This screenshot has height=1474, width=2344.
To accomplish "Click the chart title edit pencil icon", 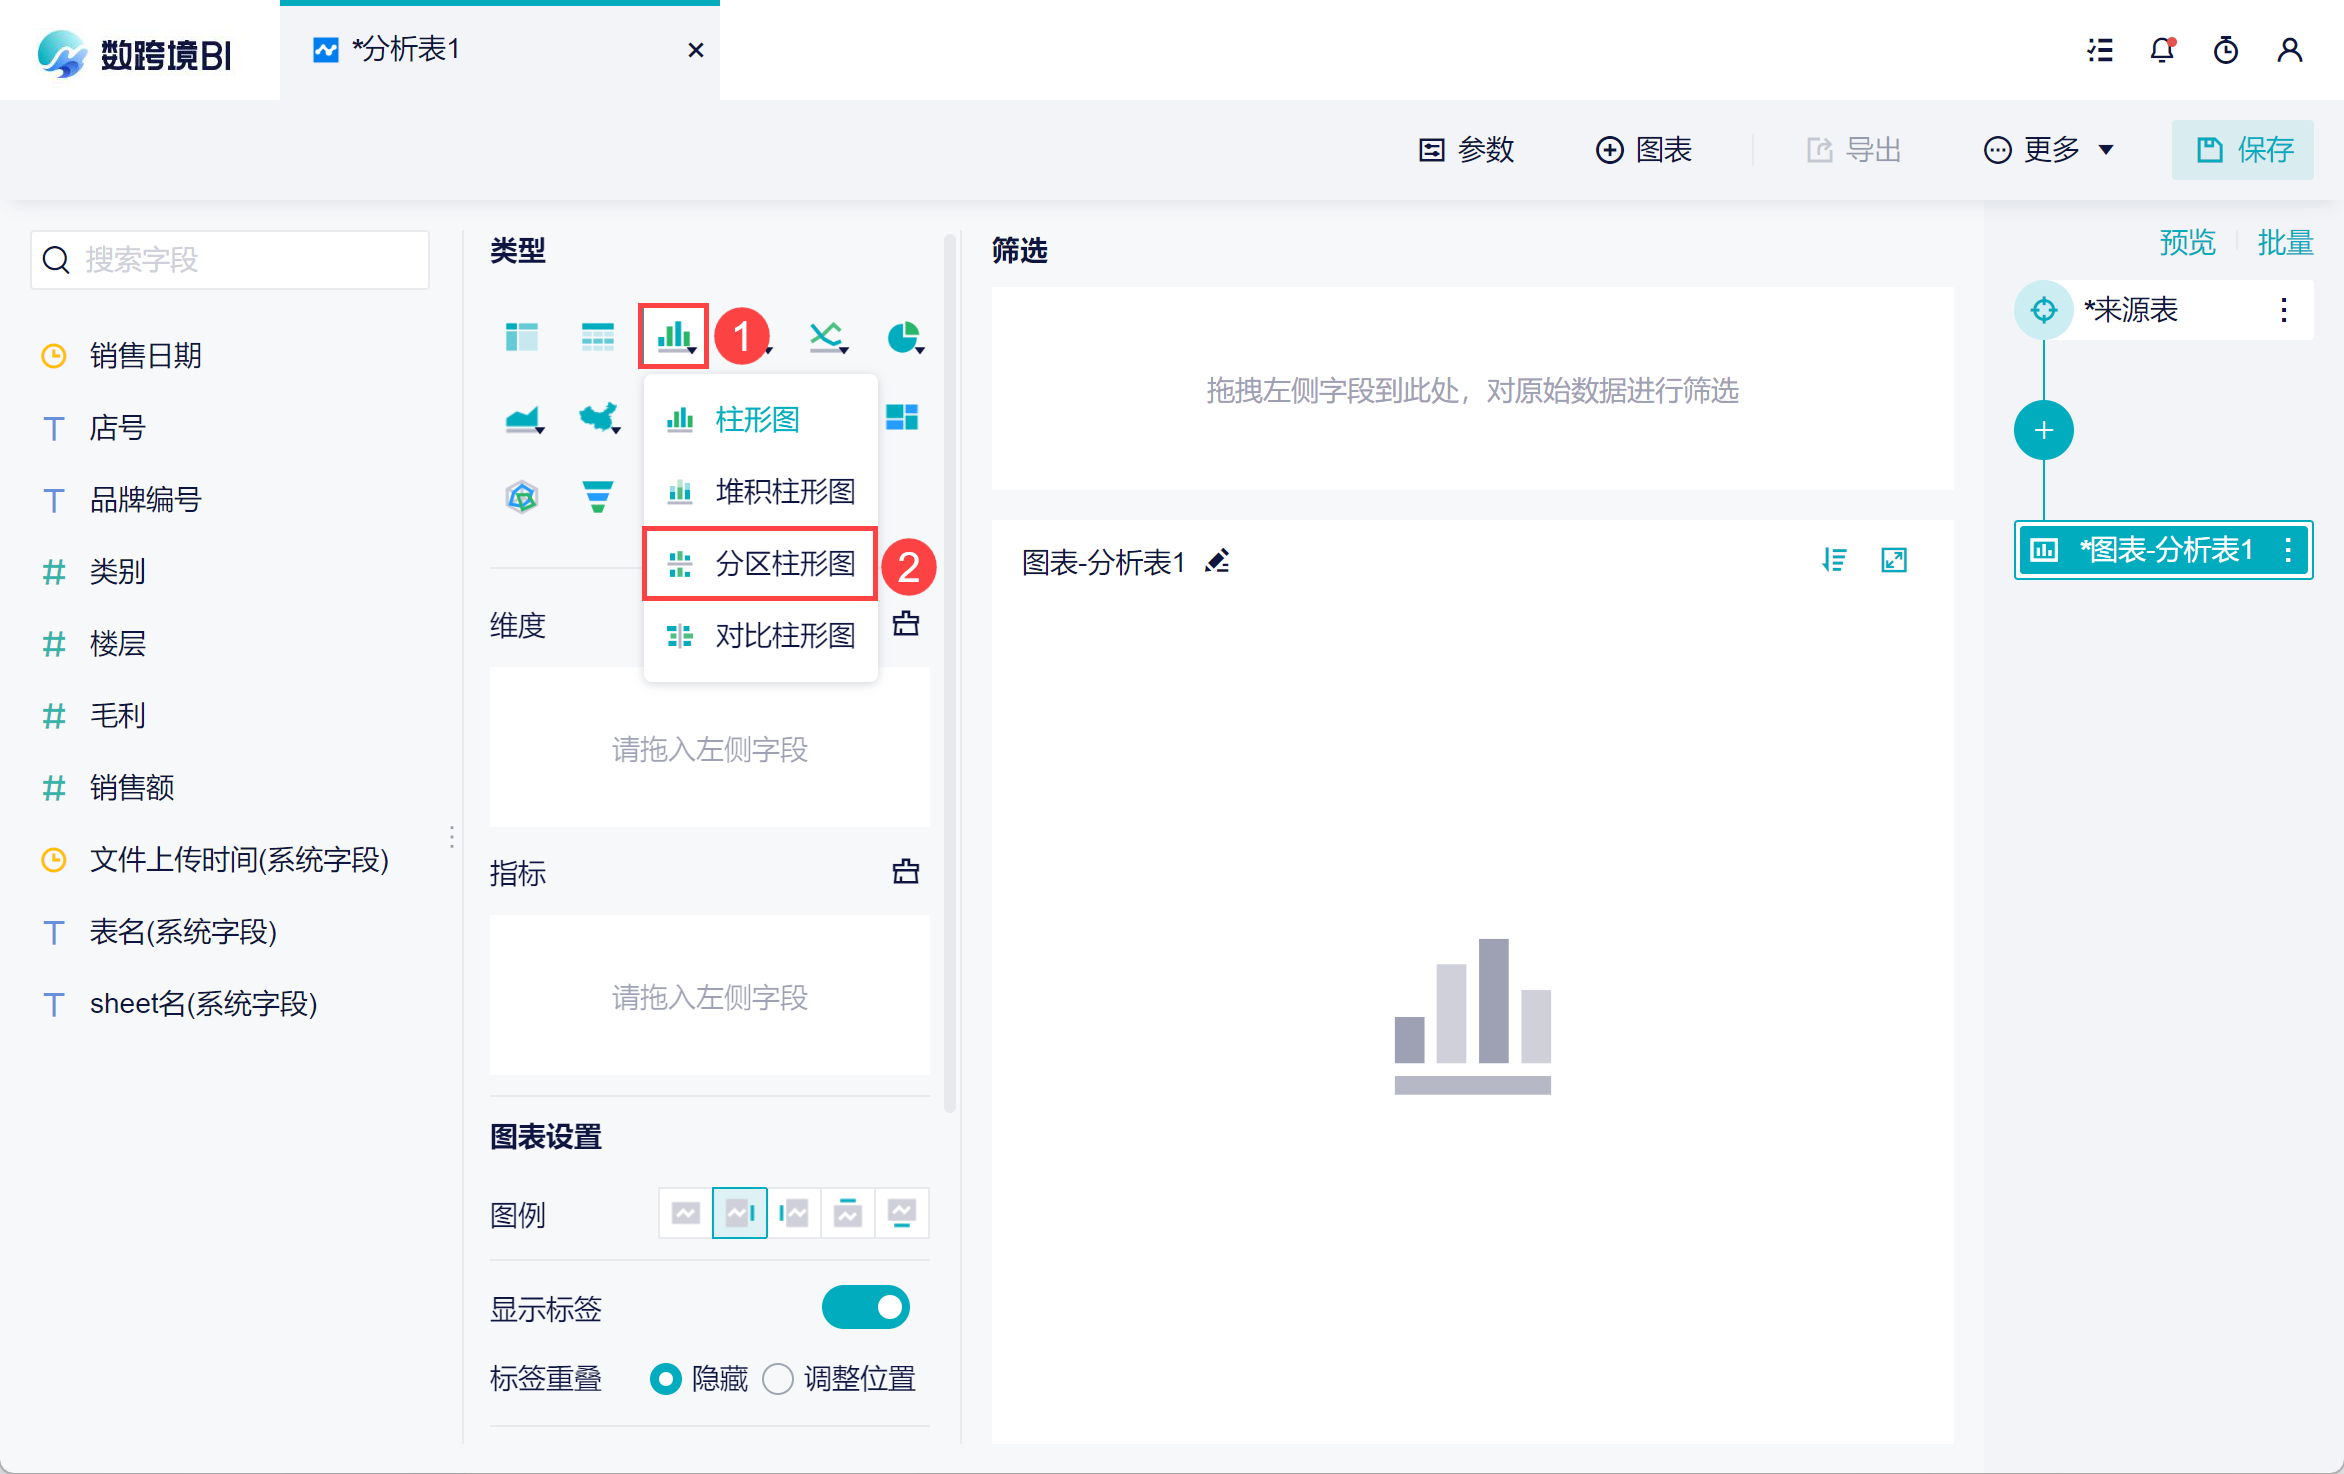I will click(1217, 562).
